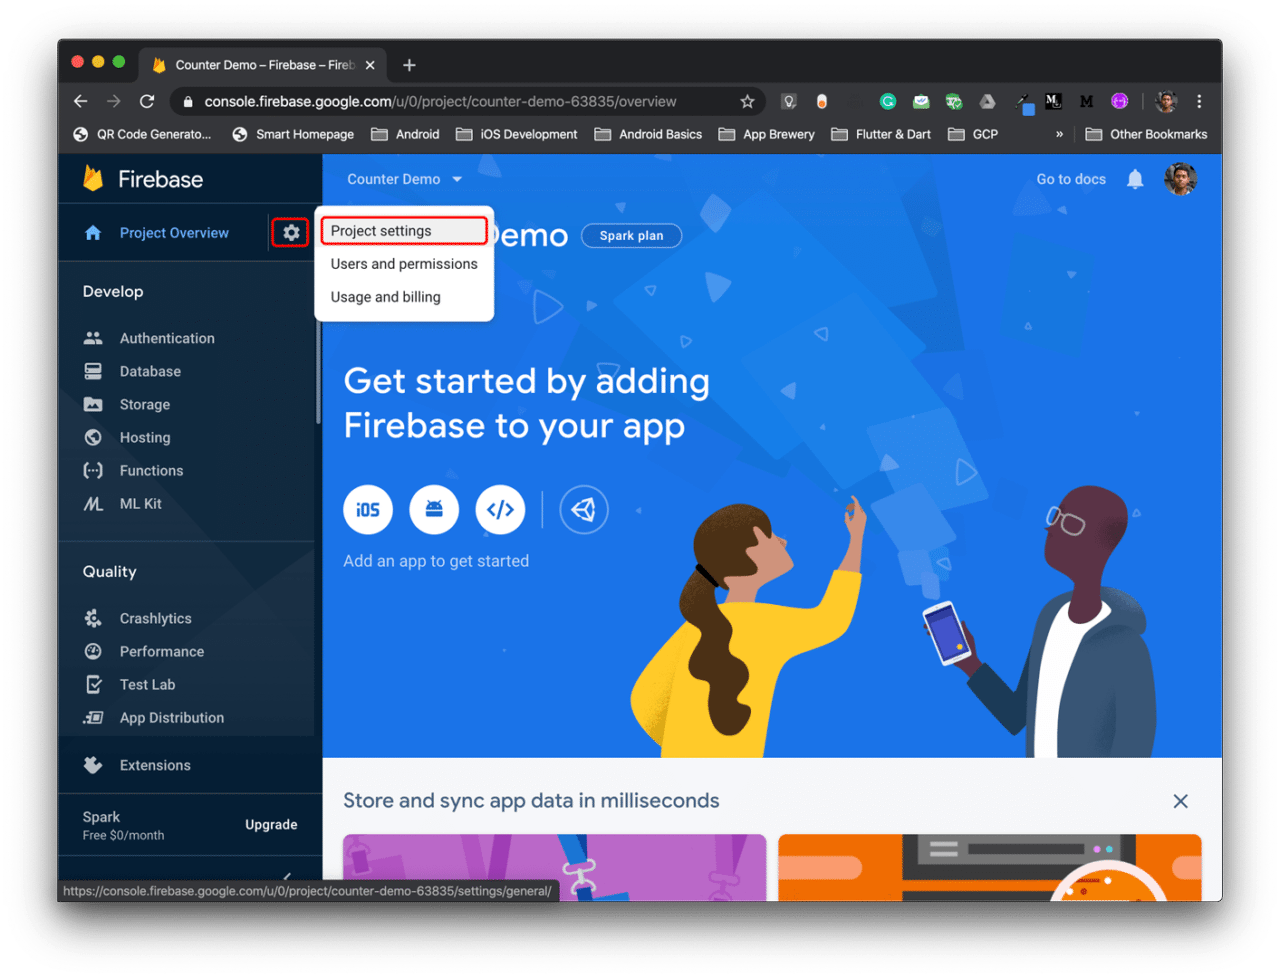Open the iOS Development bookmarks folder
1280x978 pixels.
click(x=517, y=134)
